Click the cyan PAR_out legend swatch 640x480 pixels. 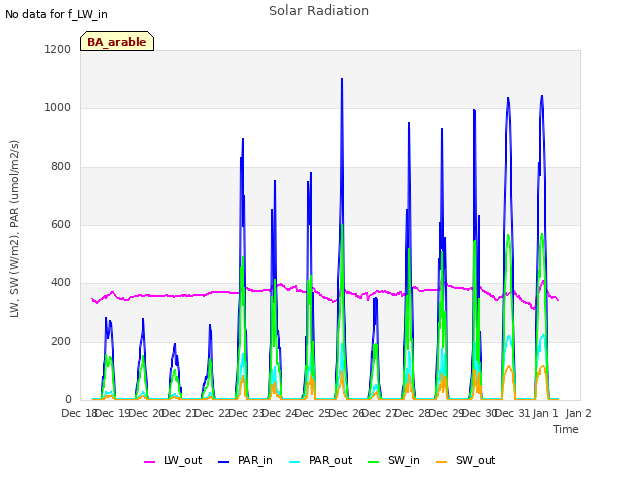[295, 462]
